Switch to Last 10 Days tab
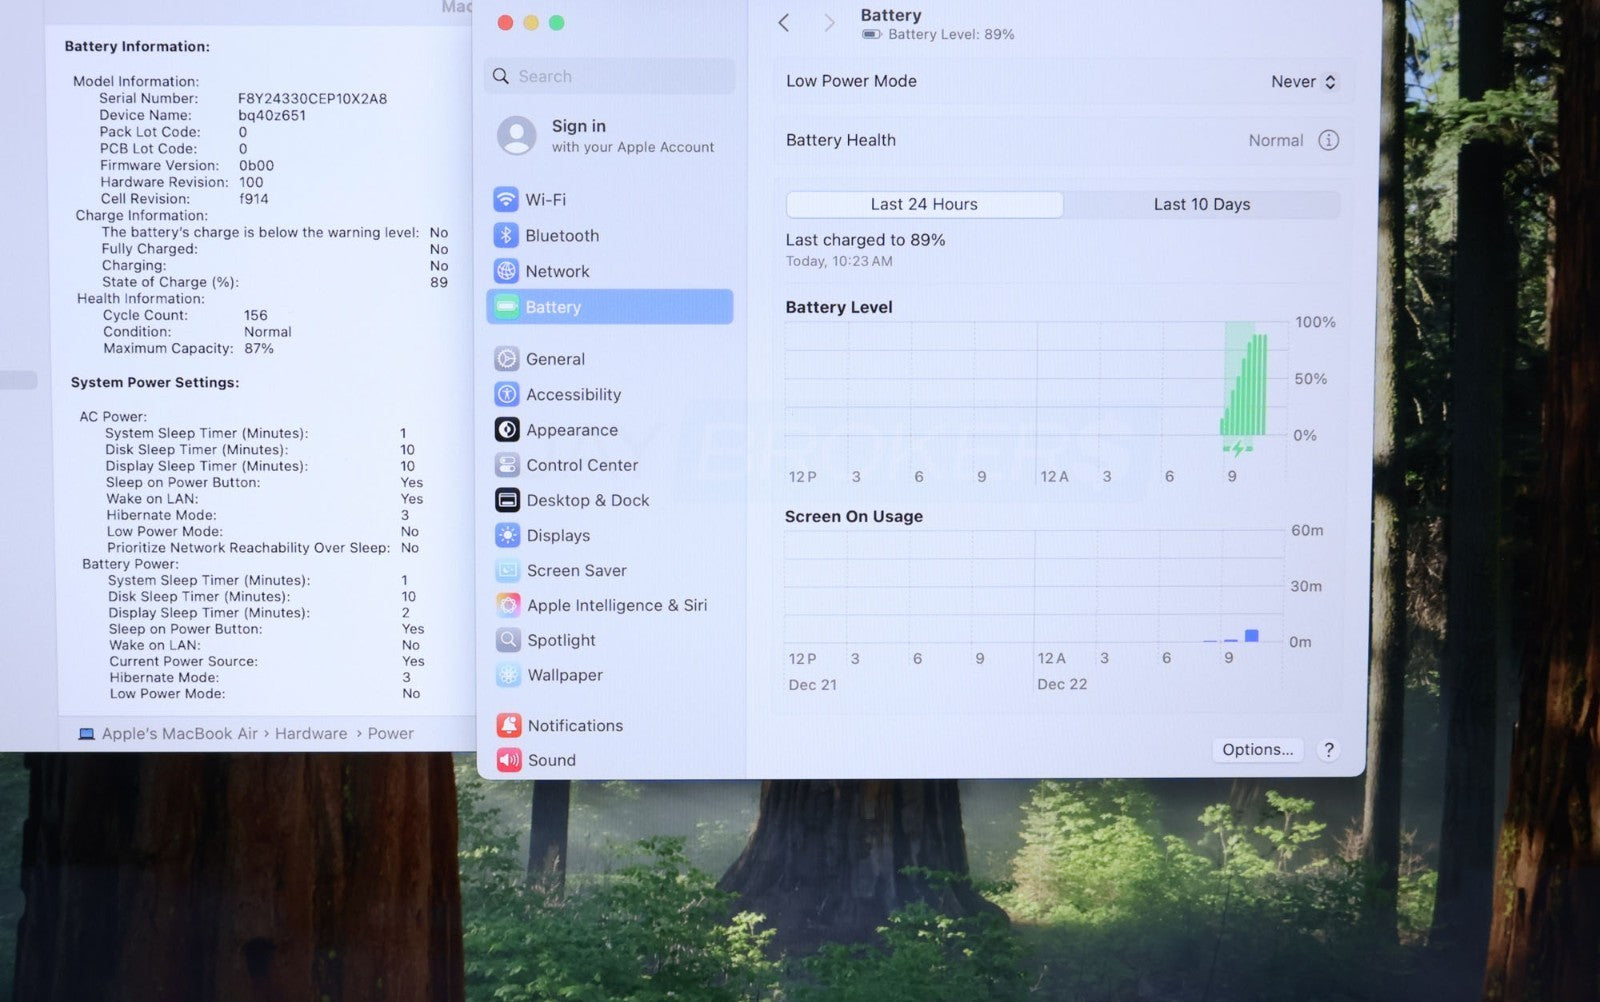Screen dimensions: 1600x1002 (x=1201, y=204)
